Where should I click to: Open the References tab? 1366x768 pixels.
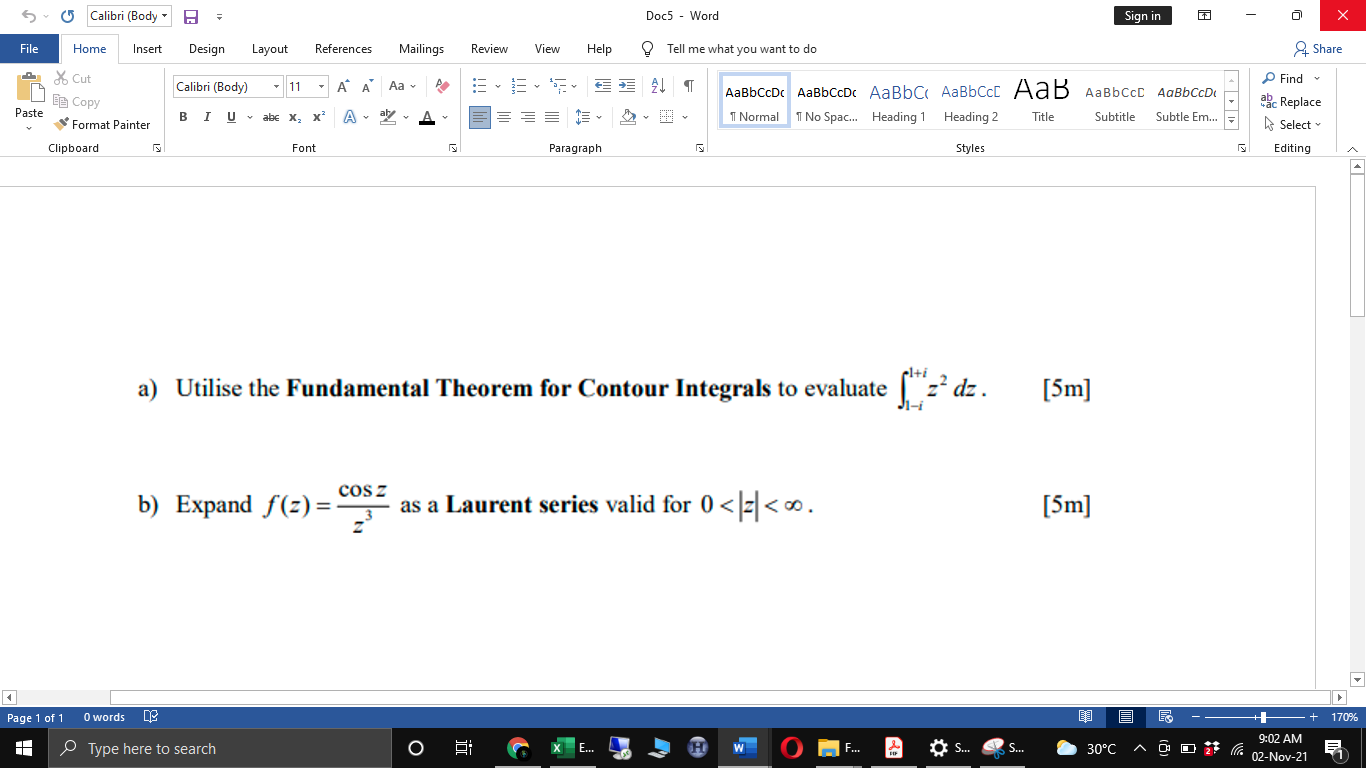[343, 48]
